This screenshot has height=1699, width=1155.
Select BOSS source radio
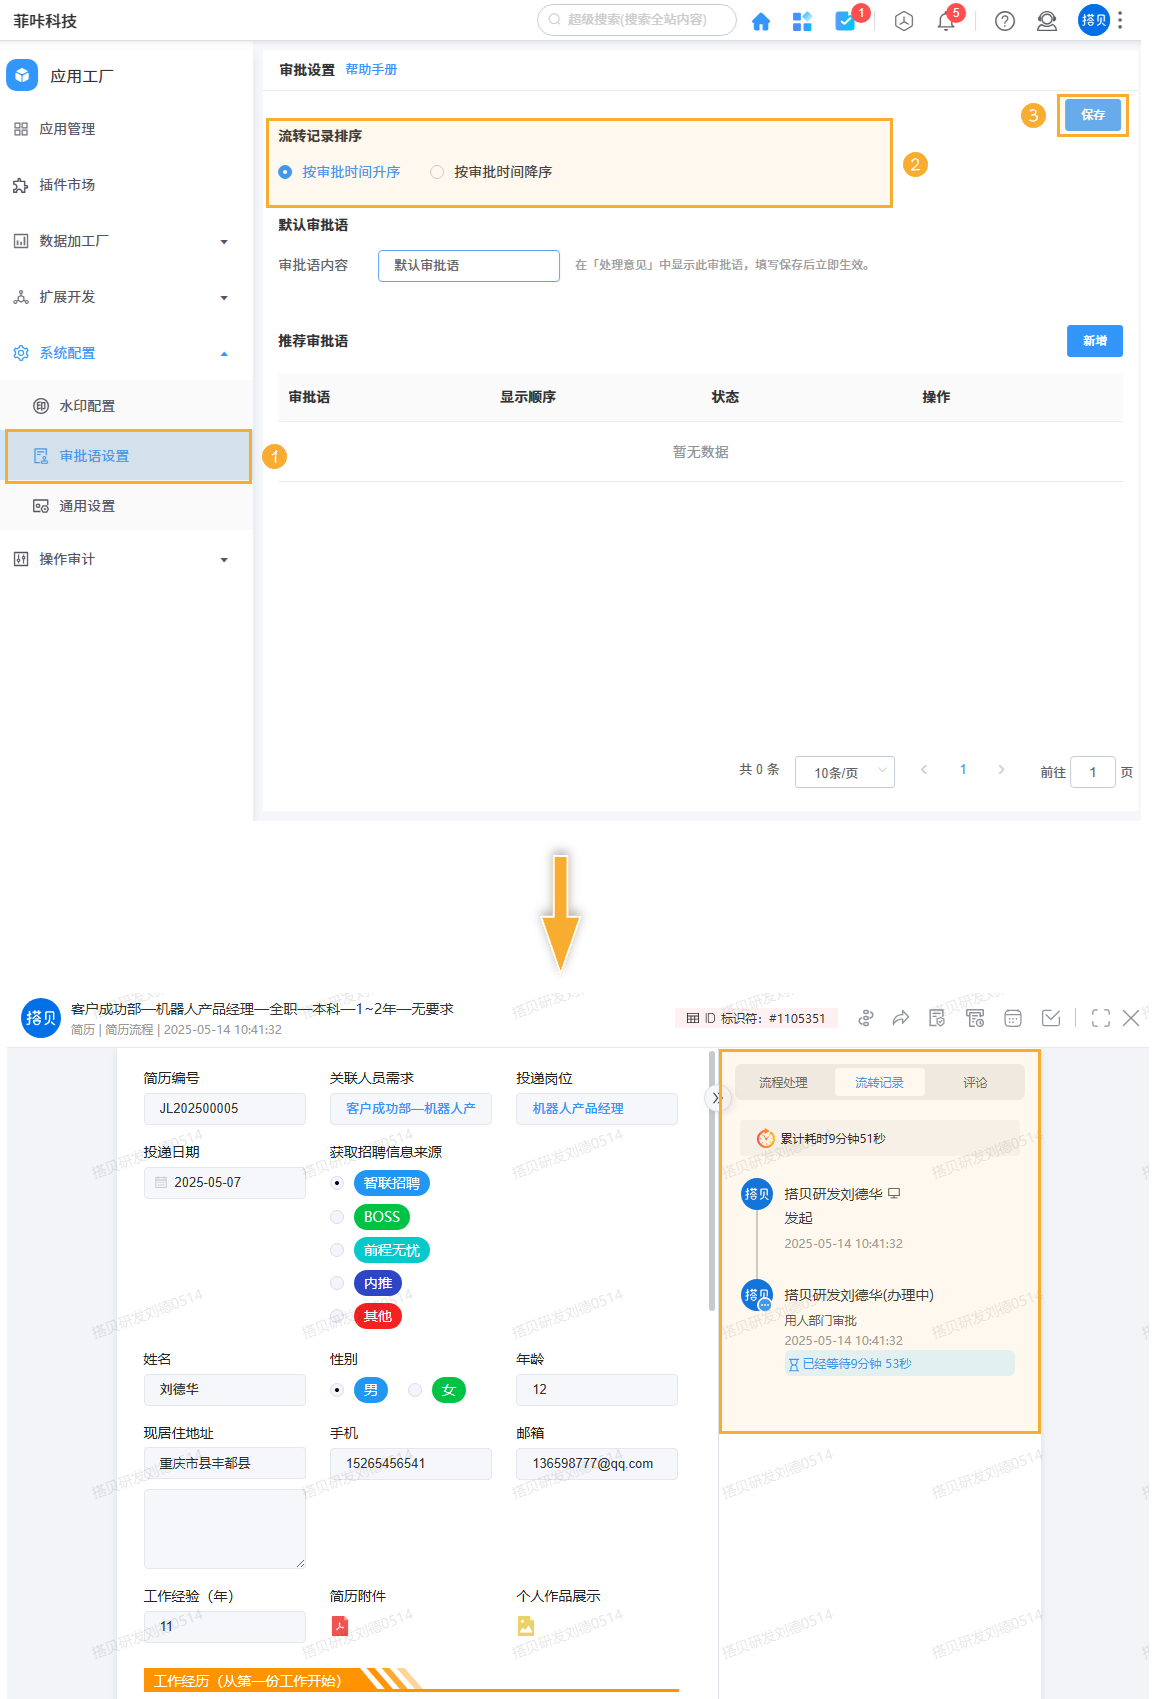(337, 1217)
